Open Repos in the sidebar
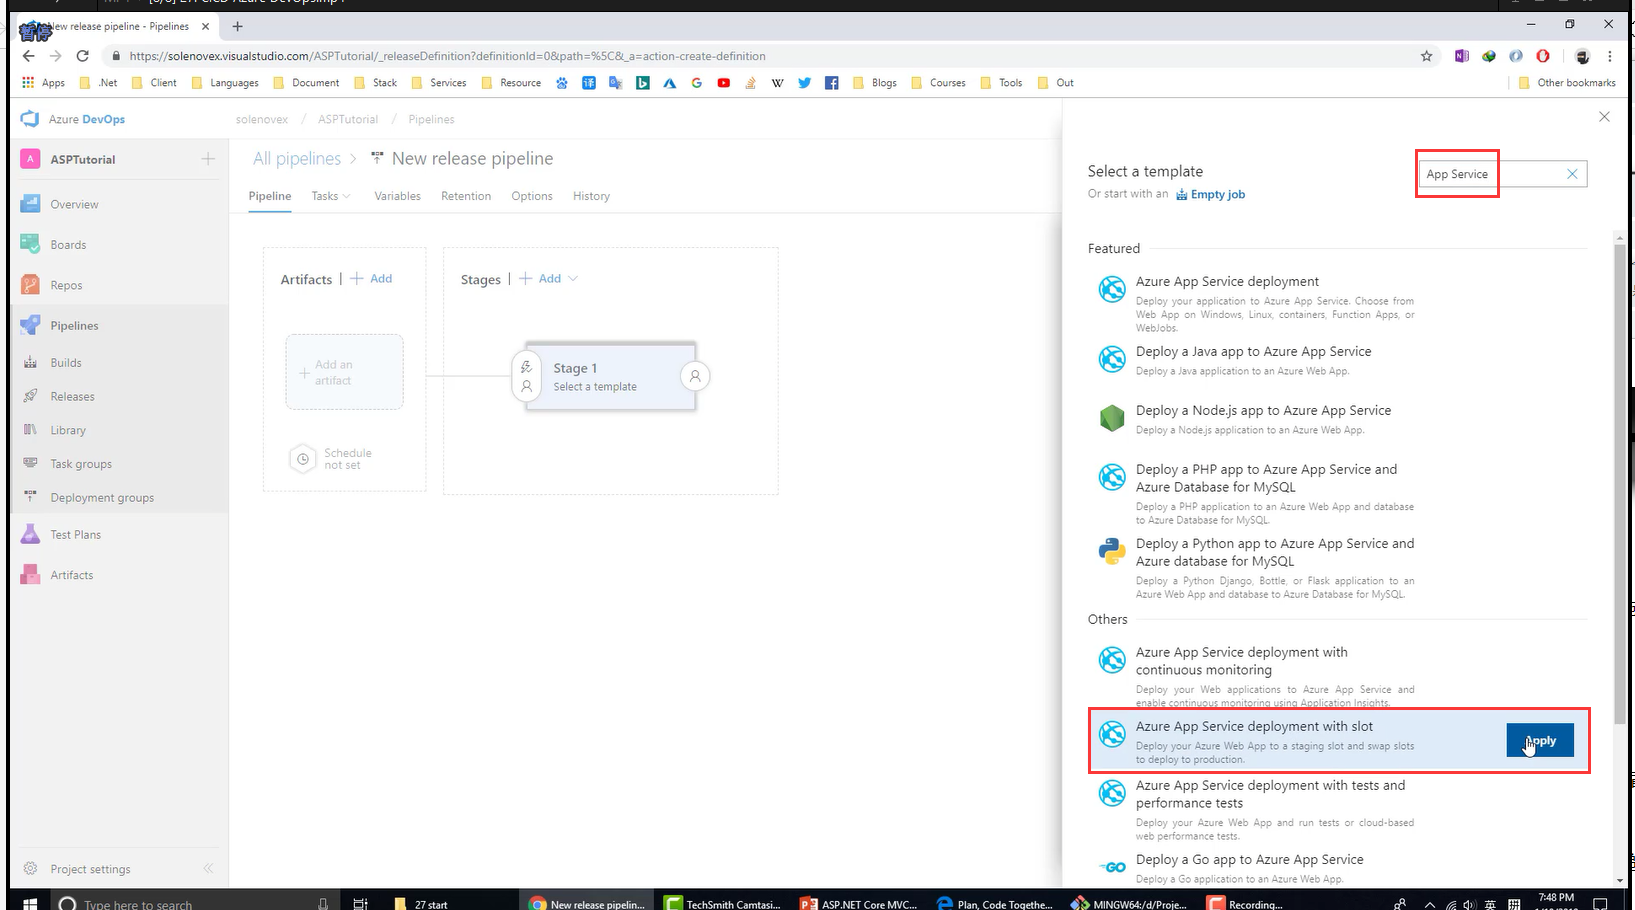Screen dimensions: 1635x910 click(x=66, y=285)
